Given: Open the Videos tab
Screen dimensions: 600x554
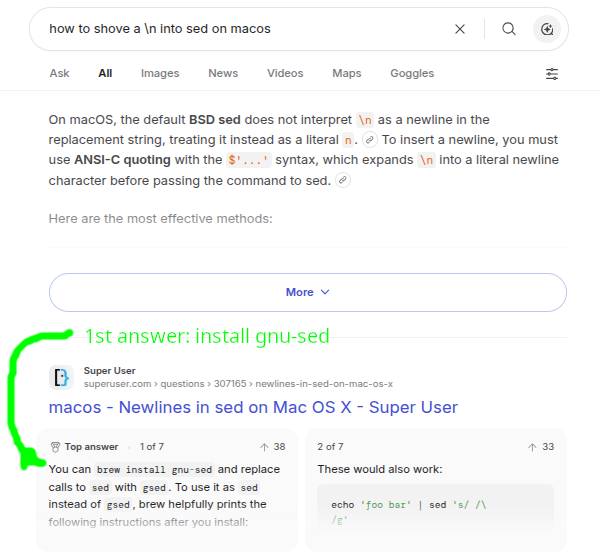Looking at the screenshot, I should [285, 73].
